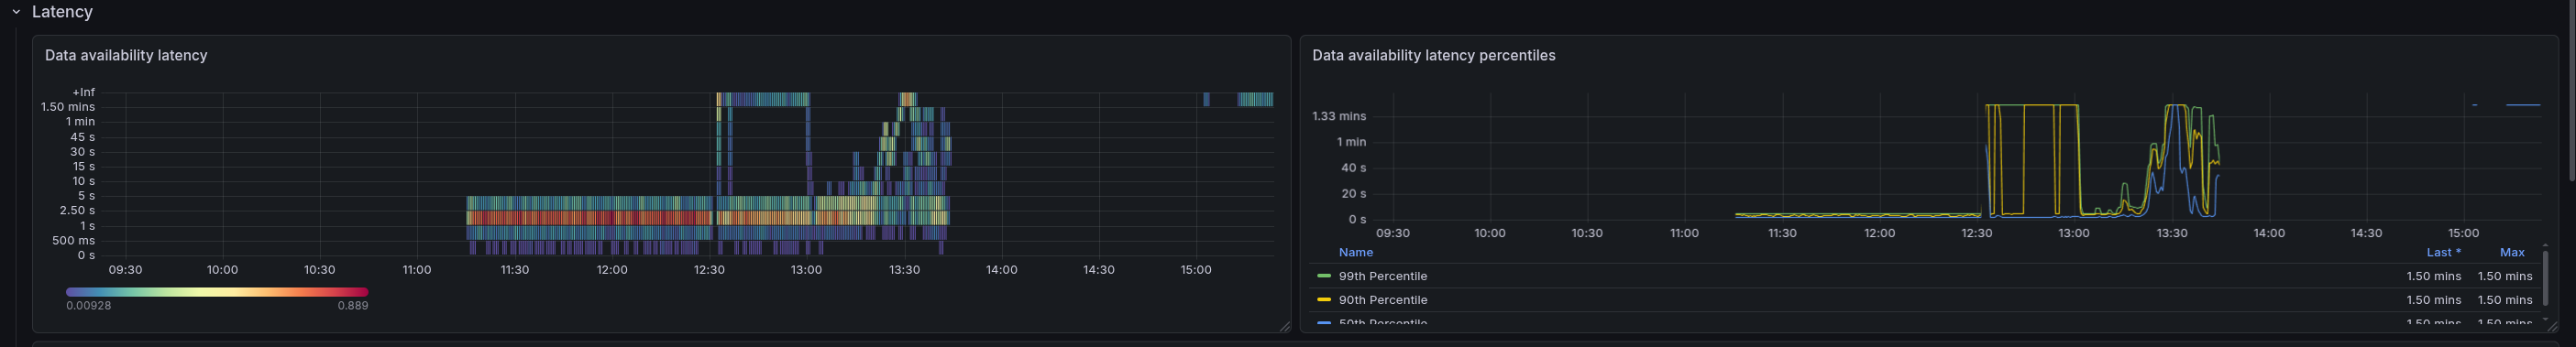The height and width of the screenshot is (347, 2576).
Task: Click the 12:30 x-axis label on heatmap
Action: 709,270
